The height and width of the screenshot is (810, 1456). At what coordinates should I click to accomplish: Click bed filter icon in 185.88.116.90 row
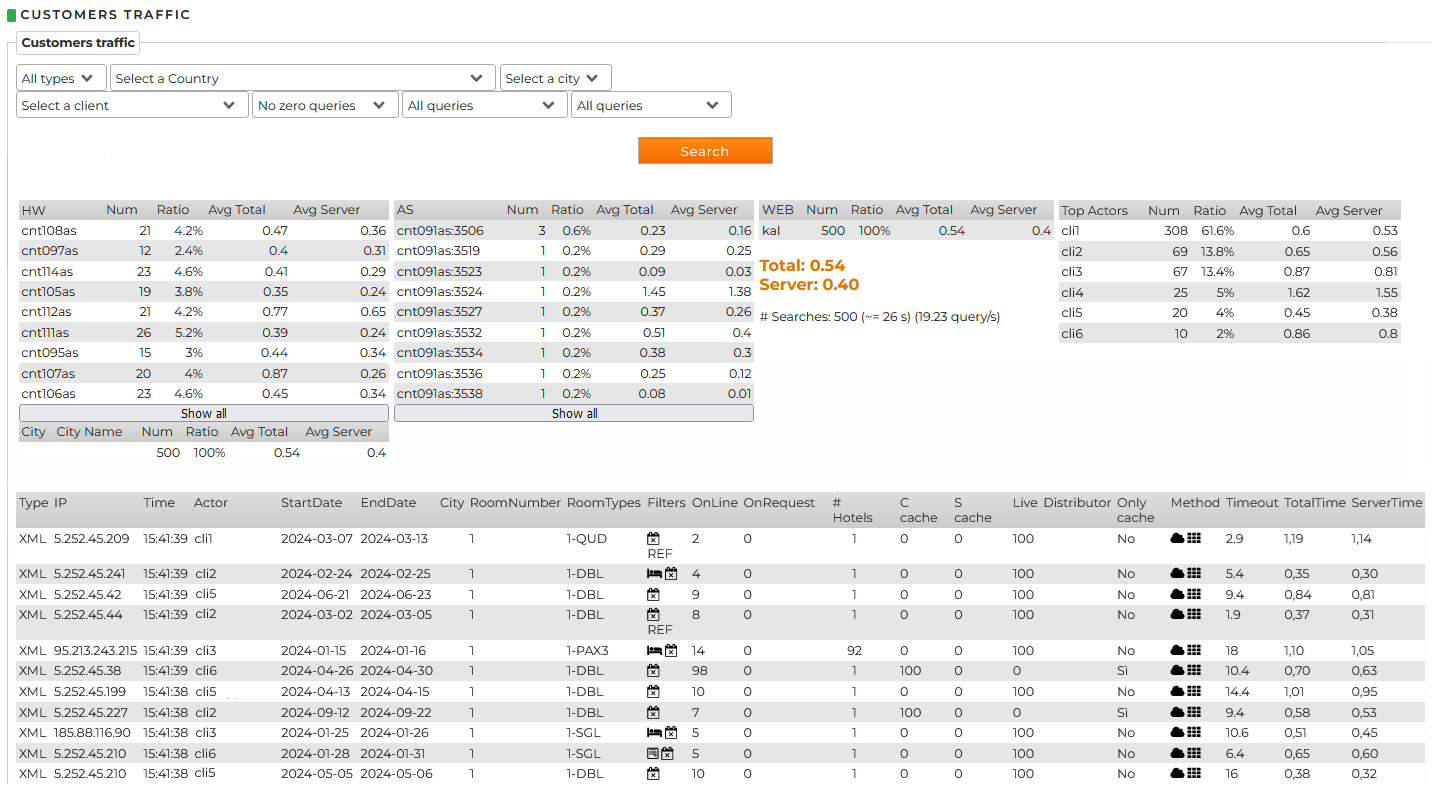(654, 732)
